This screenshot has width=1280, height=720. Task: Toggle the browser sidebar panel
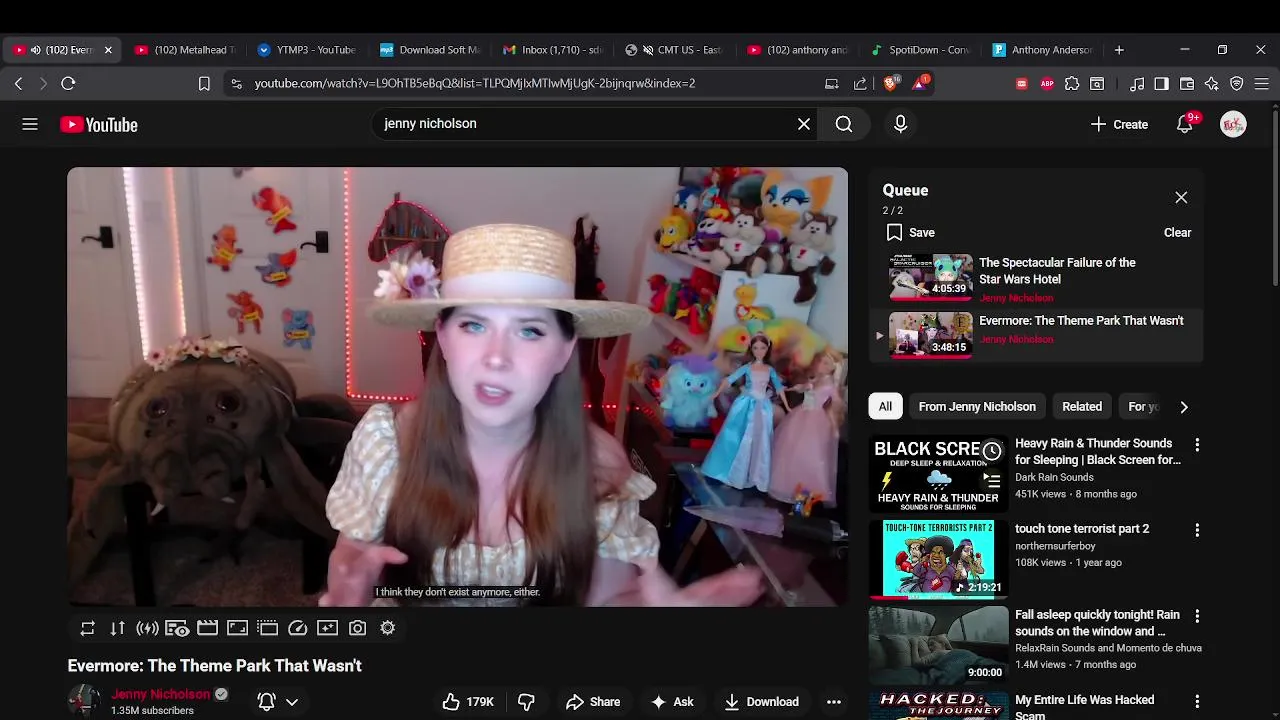pyautogui.click(x=1162, y=84)
